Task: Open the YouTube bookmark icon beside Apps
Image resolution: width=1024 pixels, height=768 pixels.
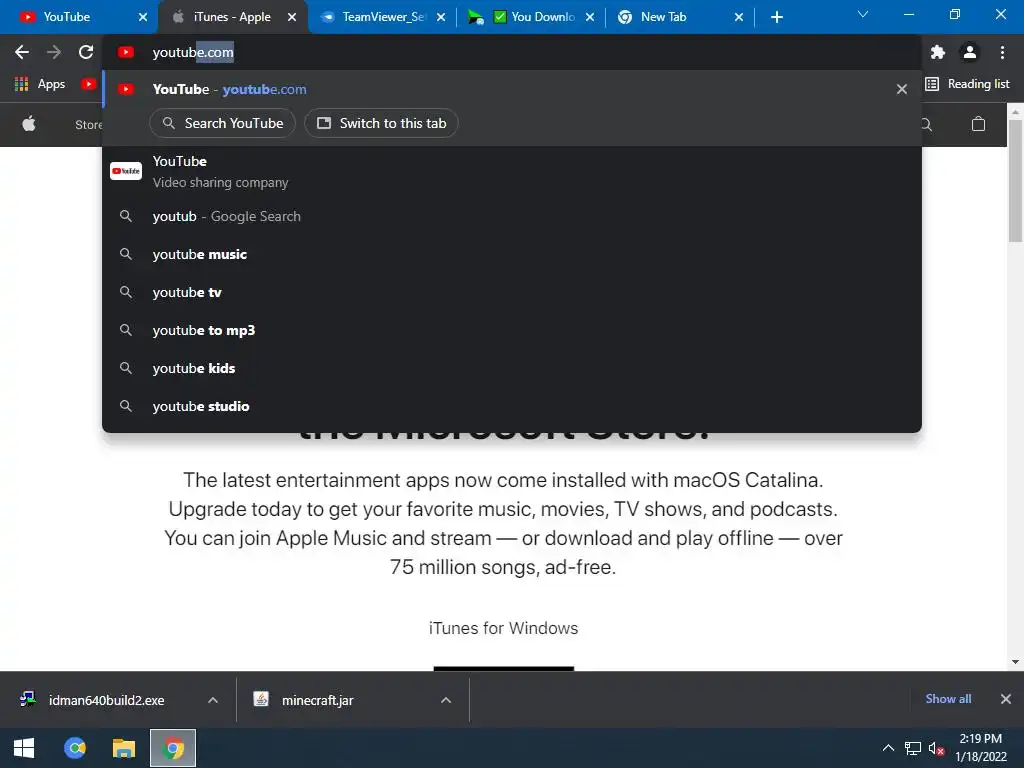Action: [x=89, y=84]
